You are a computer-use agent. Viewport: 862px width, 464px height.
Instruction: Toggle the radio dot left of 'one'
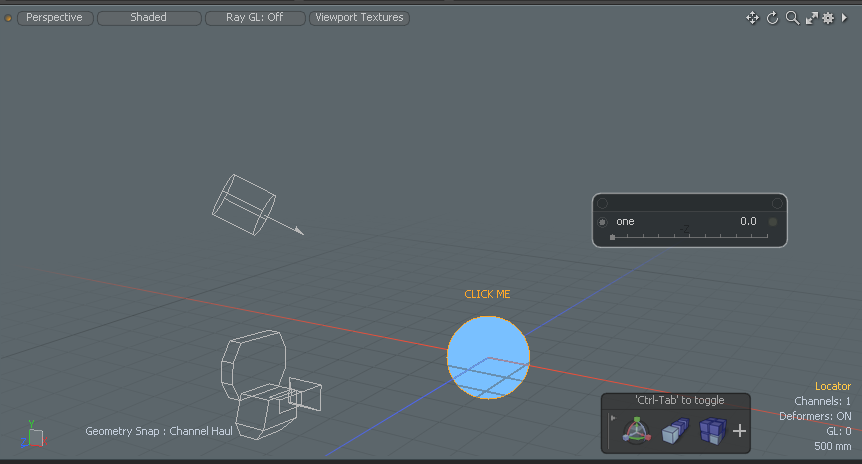click(x=602, y=221)
